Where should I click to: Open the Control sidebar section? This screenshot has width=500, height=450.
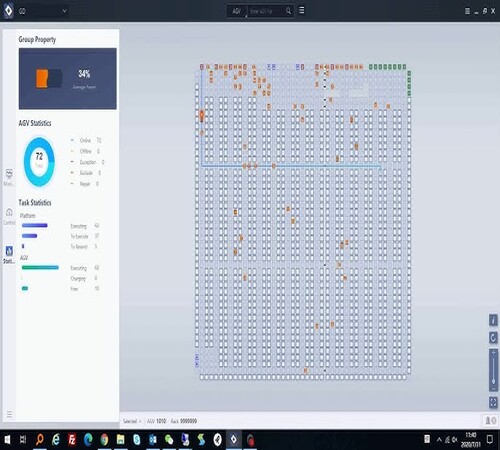coord(9,216)
